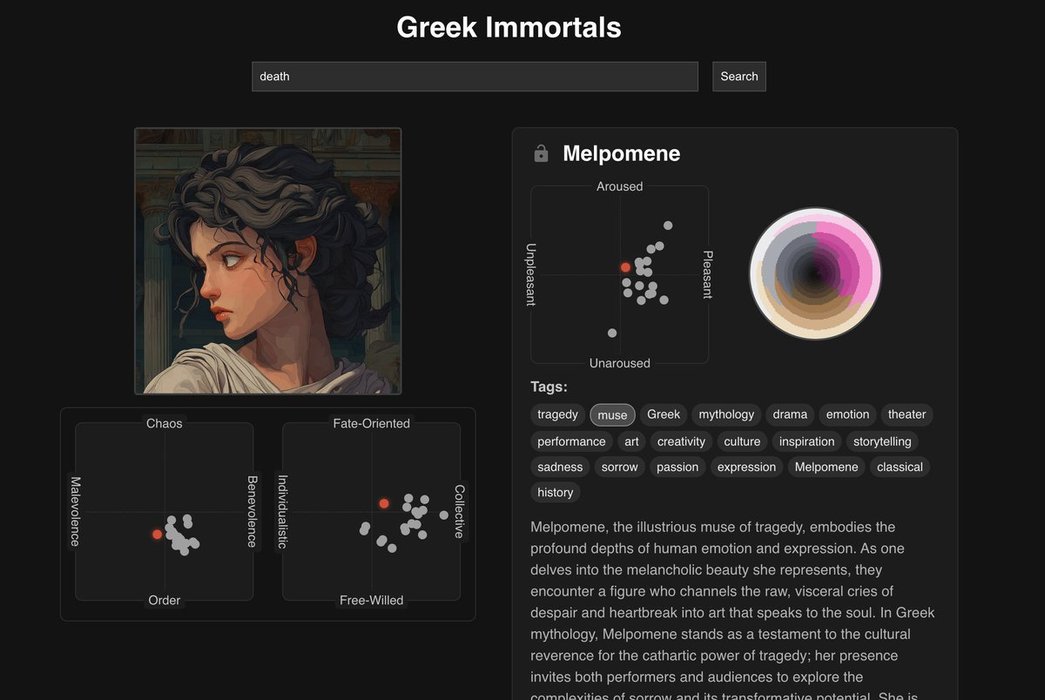Image resolution: width=1045 pixels, height=700 pixels.
Task: Click the "sorrow" tag
Action: pos(619,467)
